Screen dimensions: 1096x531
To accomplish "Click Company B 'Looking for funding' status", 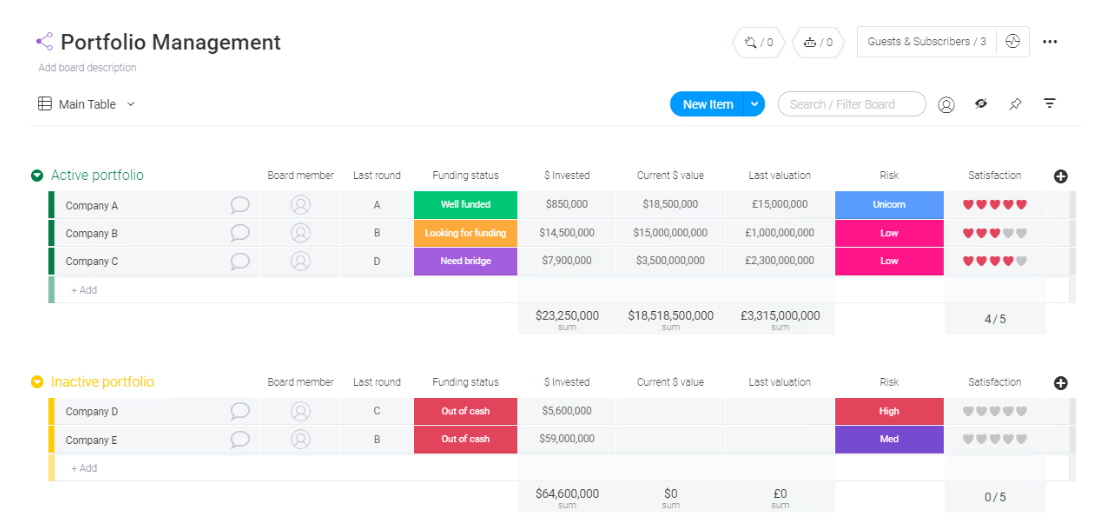I will [465, 233].
